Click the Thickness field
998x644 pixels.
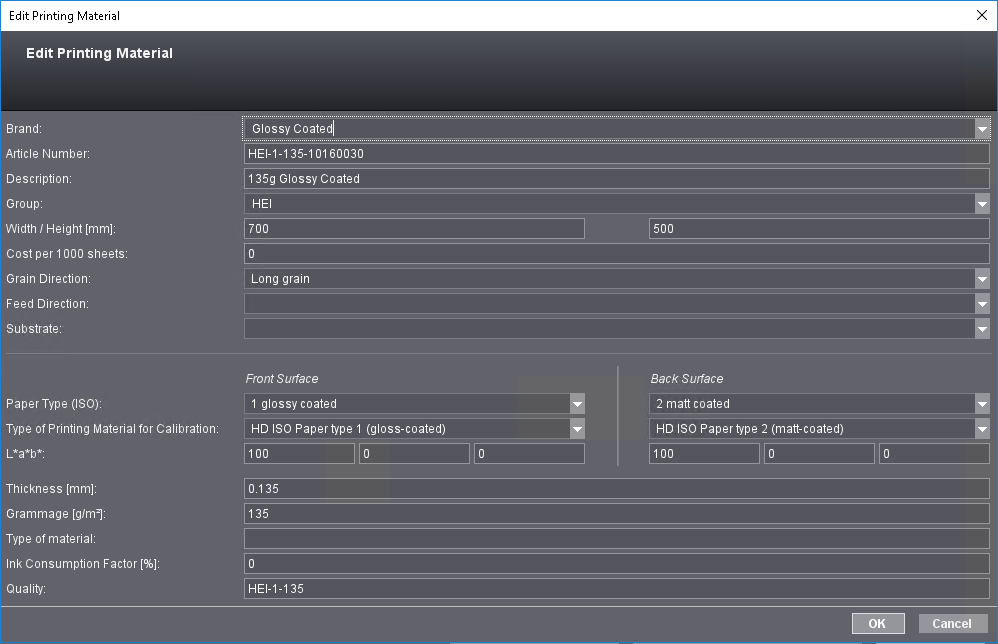pos(616,489)
